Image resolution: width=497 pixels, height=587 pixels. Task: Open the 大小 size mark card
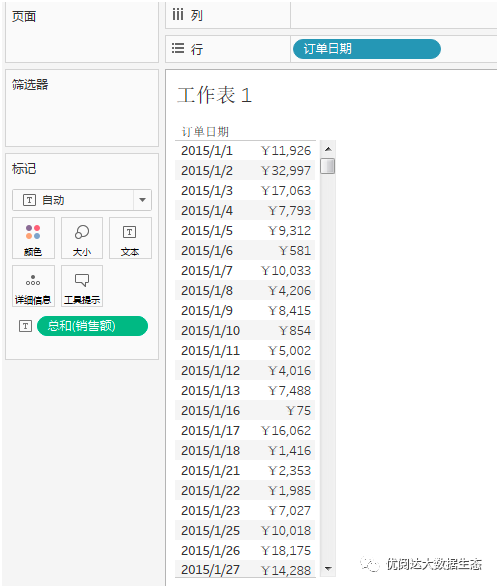coord(82,238)
